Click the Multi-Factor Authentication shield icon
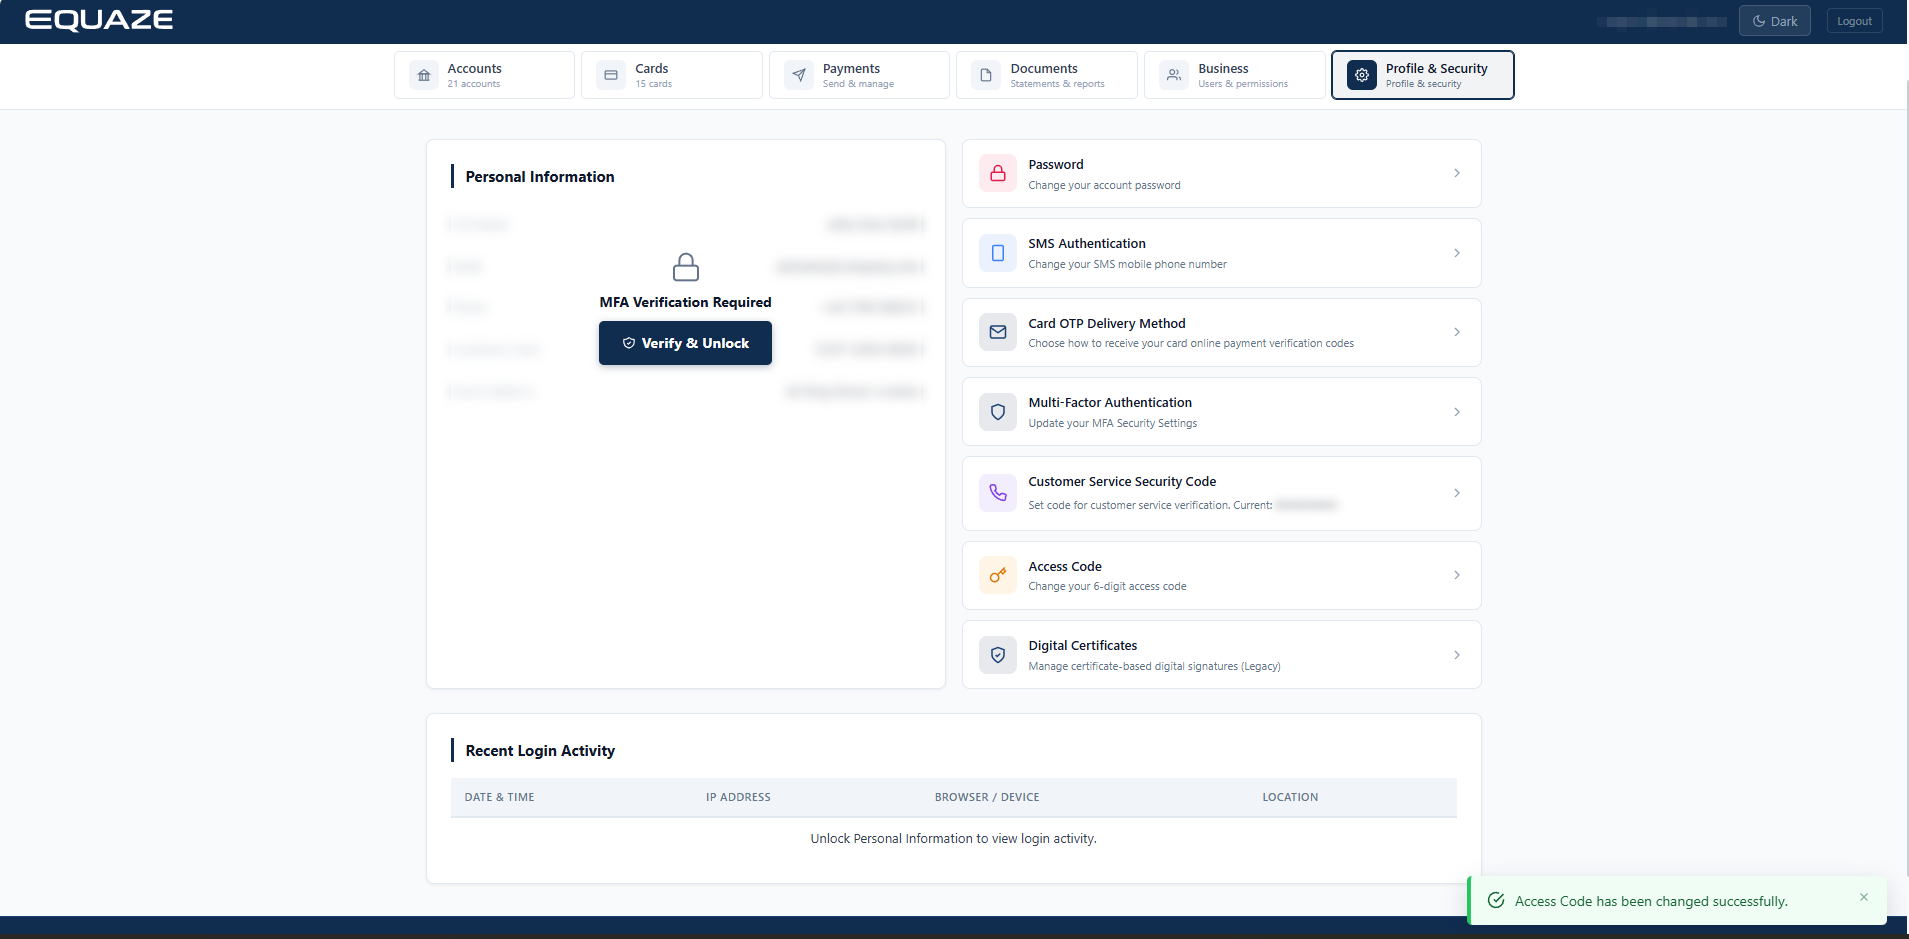The image size is (1909, 939). 998,412
